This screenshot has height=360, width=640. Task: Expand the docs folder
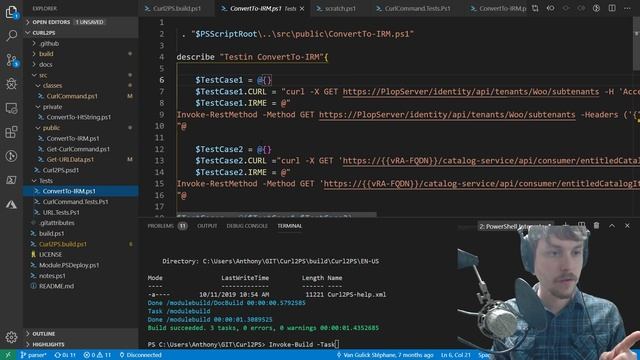click(x=81, y=64)
